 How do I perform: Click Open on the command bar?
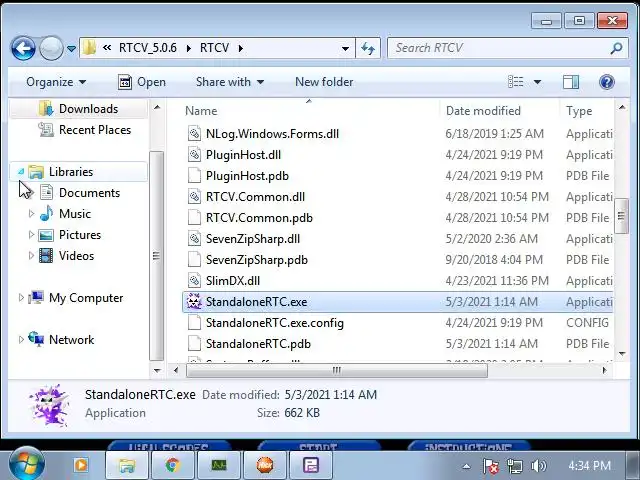(142, 82)
